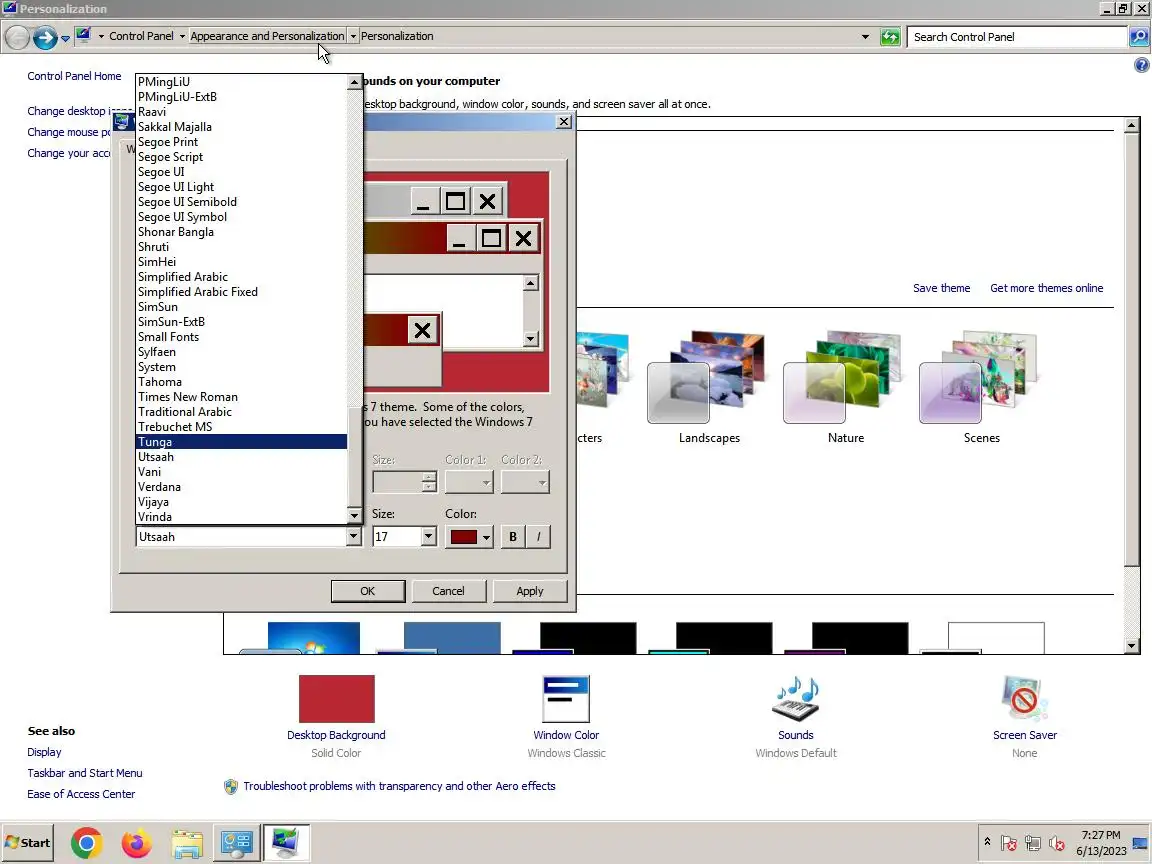This screenshot has width=1152, height=864.
Task: Select the Landscapes theme thumbnail
Action: [x=707, y=378]
